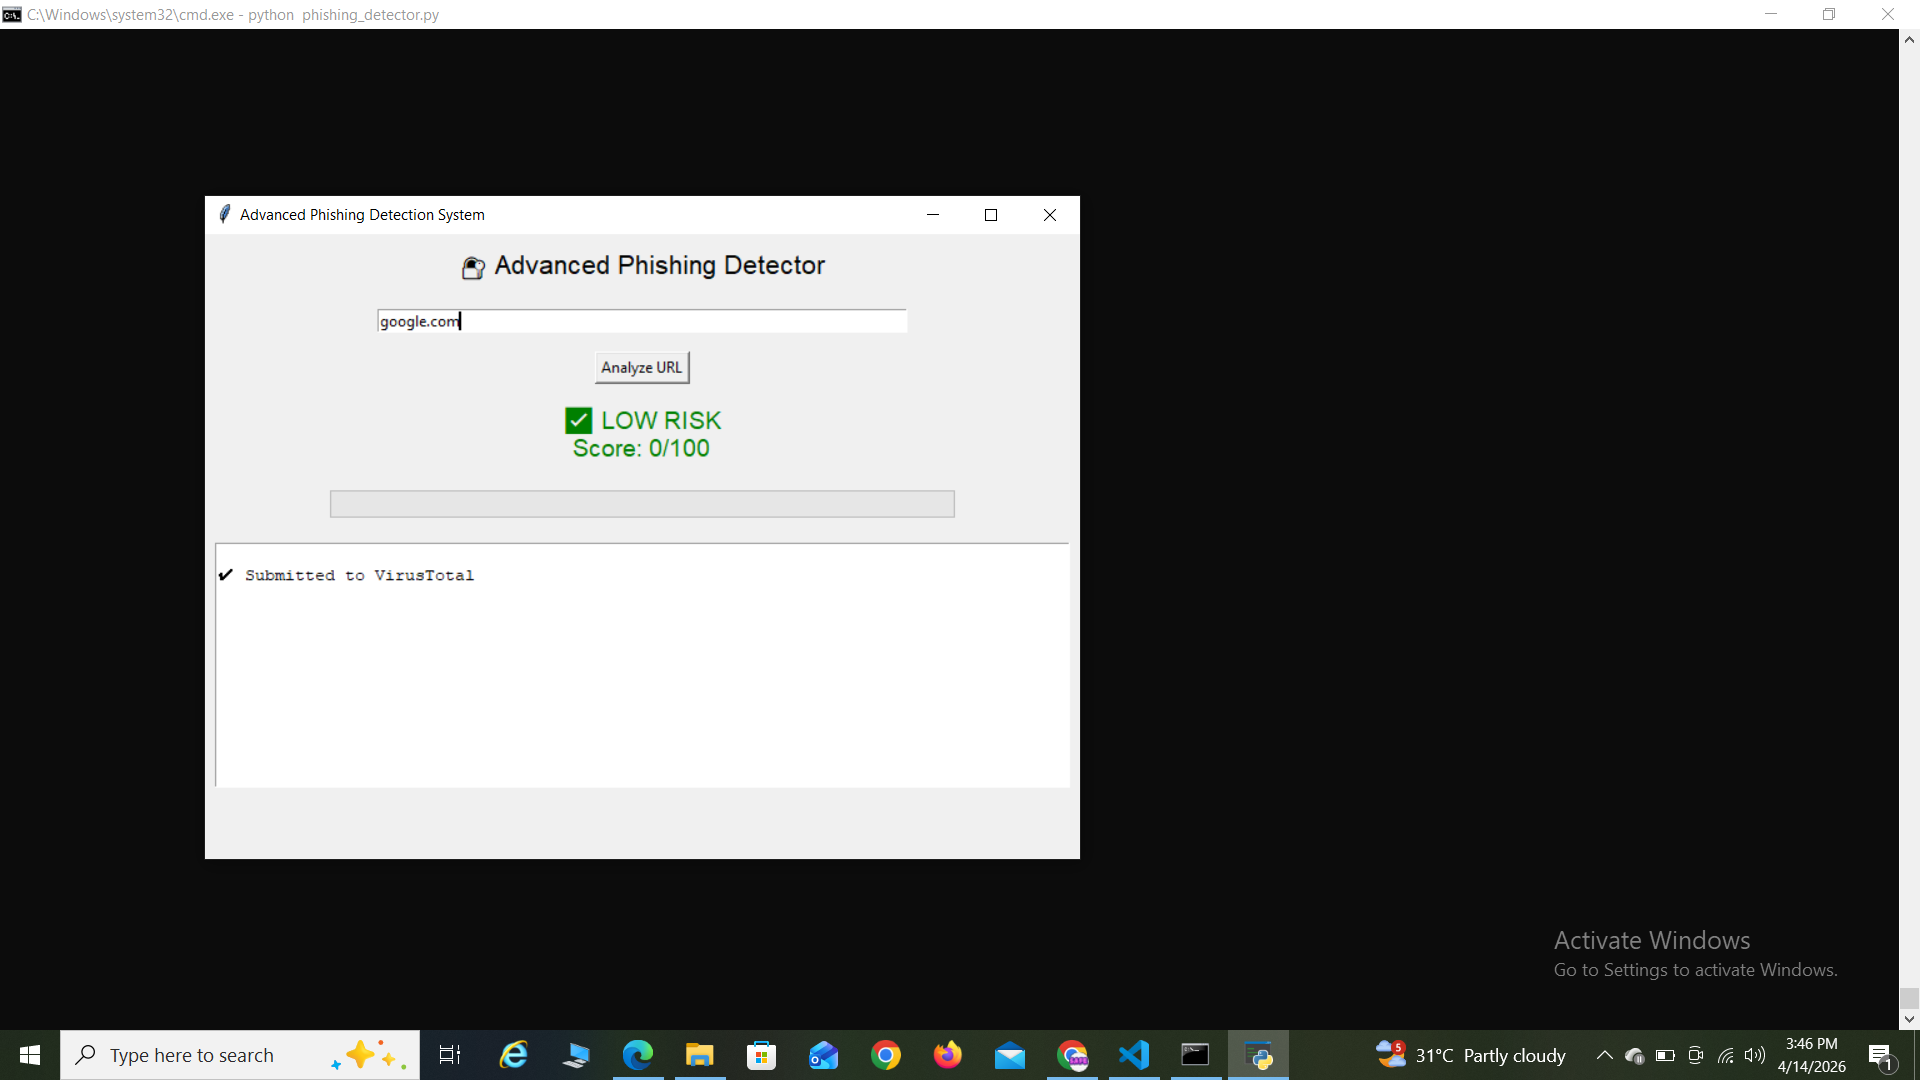Image resolution: width=1920 pixels, height=1080 pixels.
Task: Click the console scrollbar down arrow
Action: click(x=1909, y=1019)
